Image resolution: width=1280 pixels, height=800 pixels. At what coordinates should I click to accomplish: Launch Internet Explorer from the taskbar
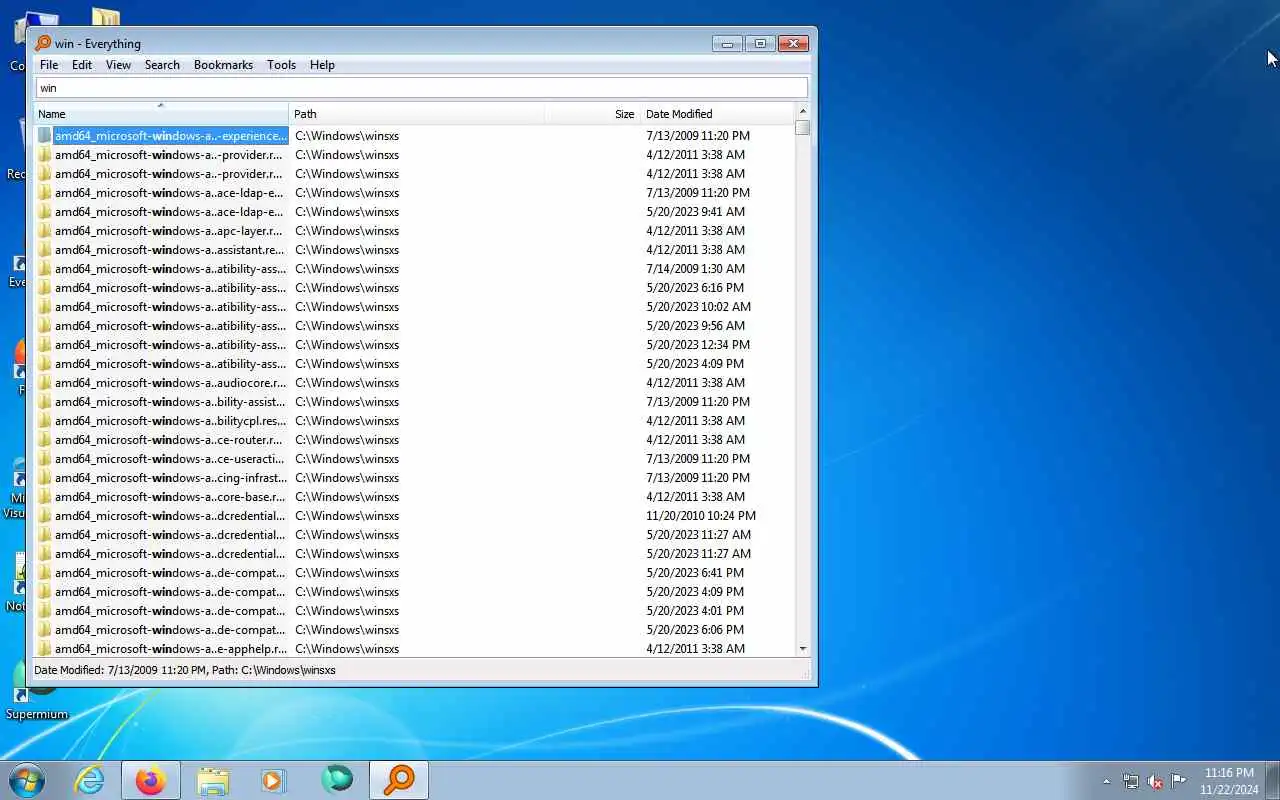[90, 780]
